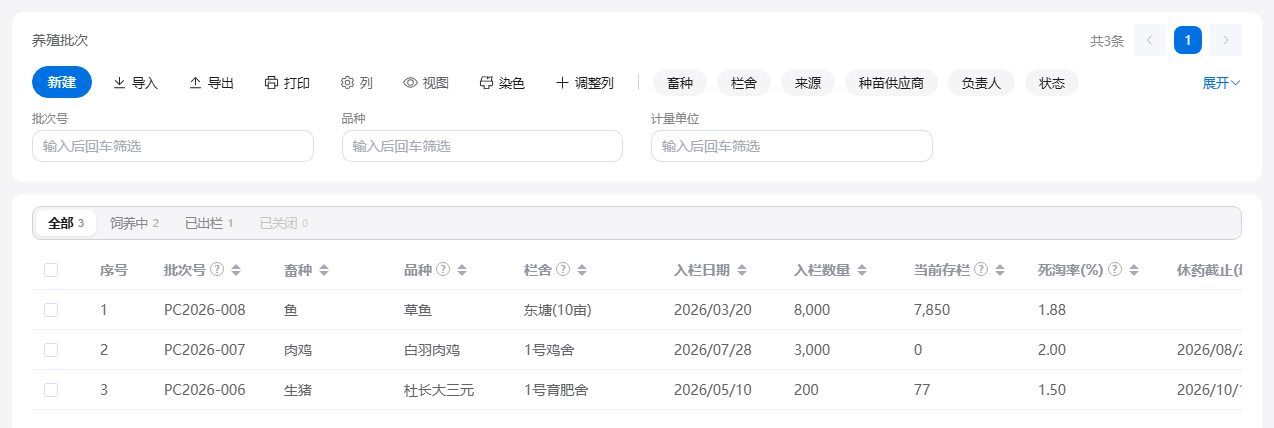This screenshot has height=428, width=1274.
Task: Switch to the 已关闭 tab
Action: coord(284,223)
